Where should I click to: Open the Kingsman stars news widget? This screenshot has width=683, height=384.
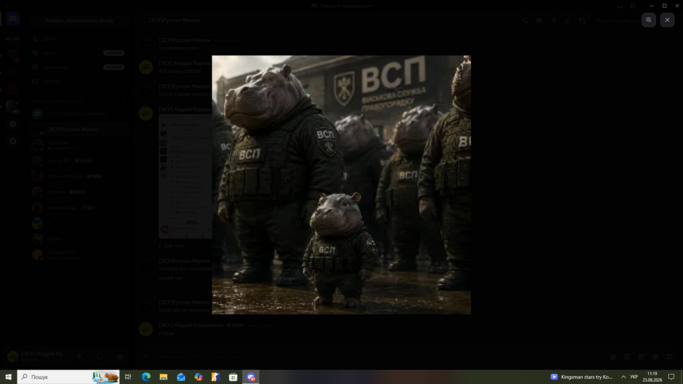coord(582,377)
